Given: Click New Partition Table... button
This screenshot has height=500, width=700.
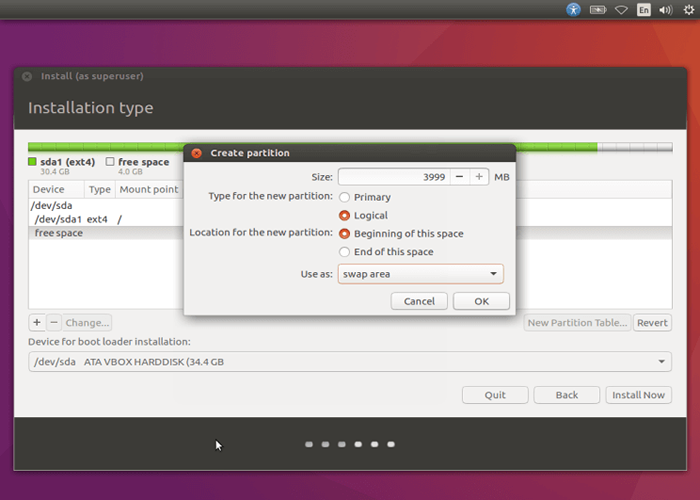Looking at the screenshot, I should point(577,322).
